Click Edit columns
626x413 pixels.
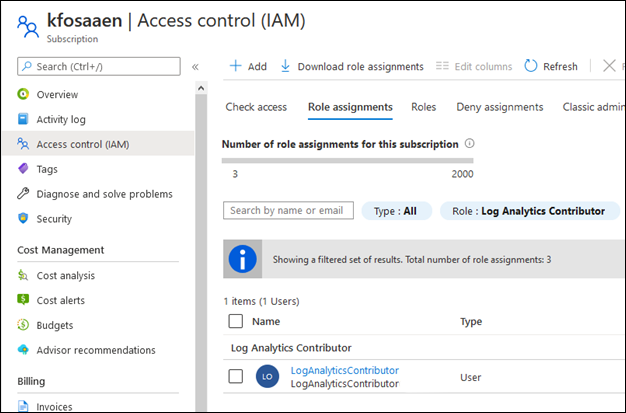pyautogui.click(x=474, y=66)
